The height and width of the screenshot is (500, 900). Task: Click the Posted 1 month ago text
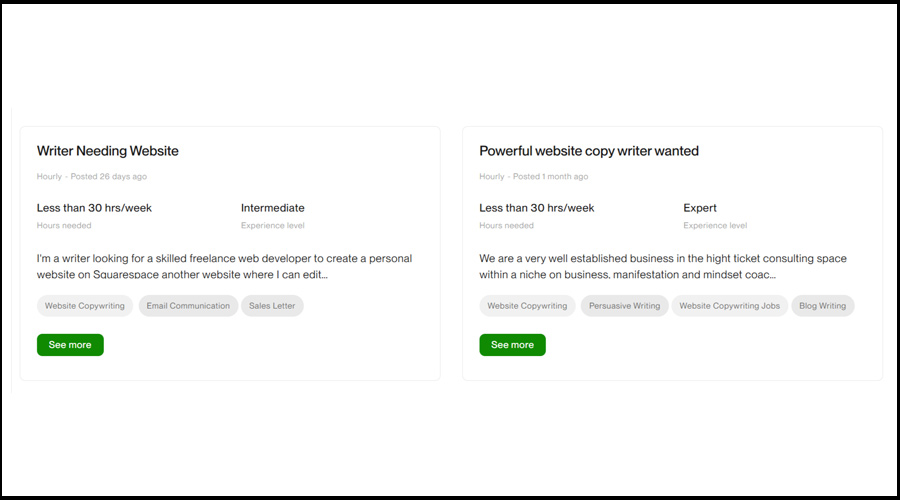click(x=551, y=177)
